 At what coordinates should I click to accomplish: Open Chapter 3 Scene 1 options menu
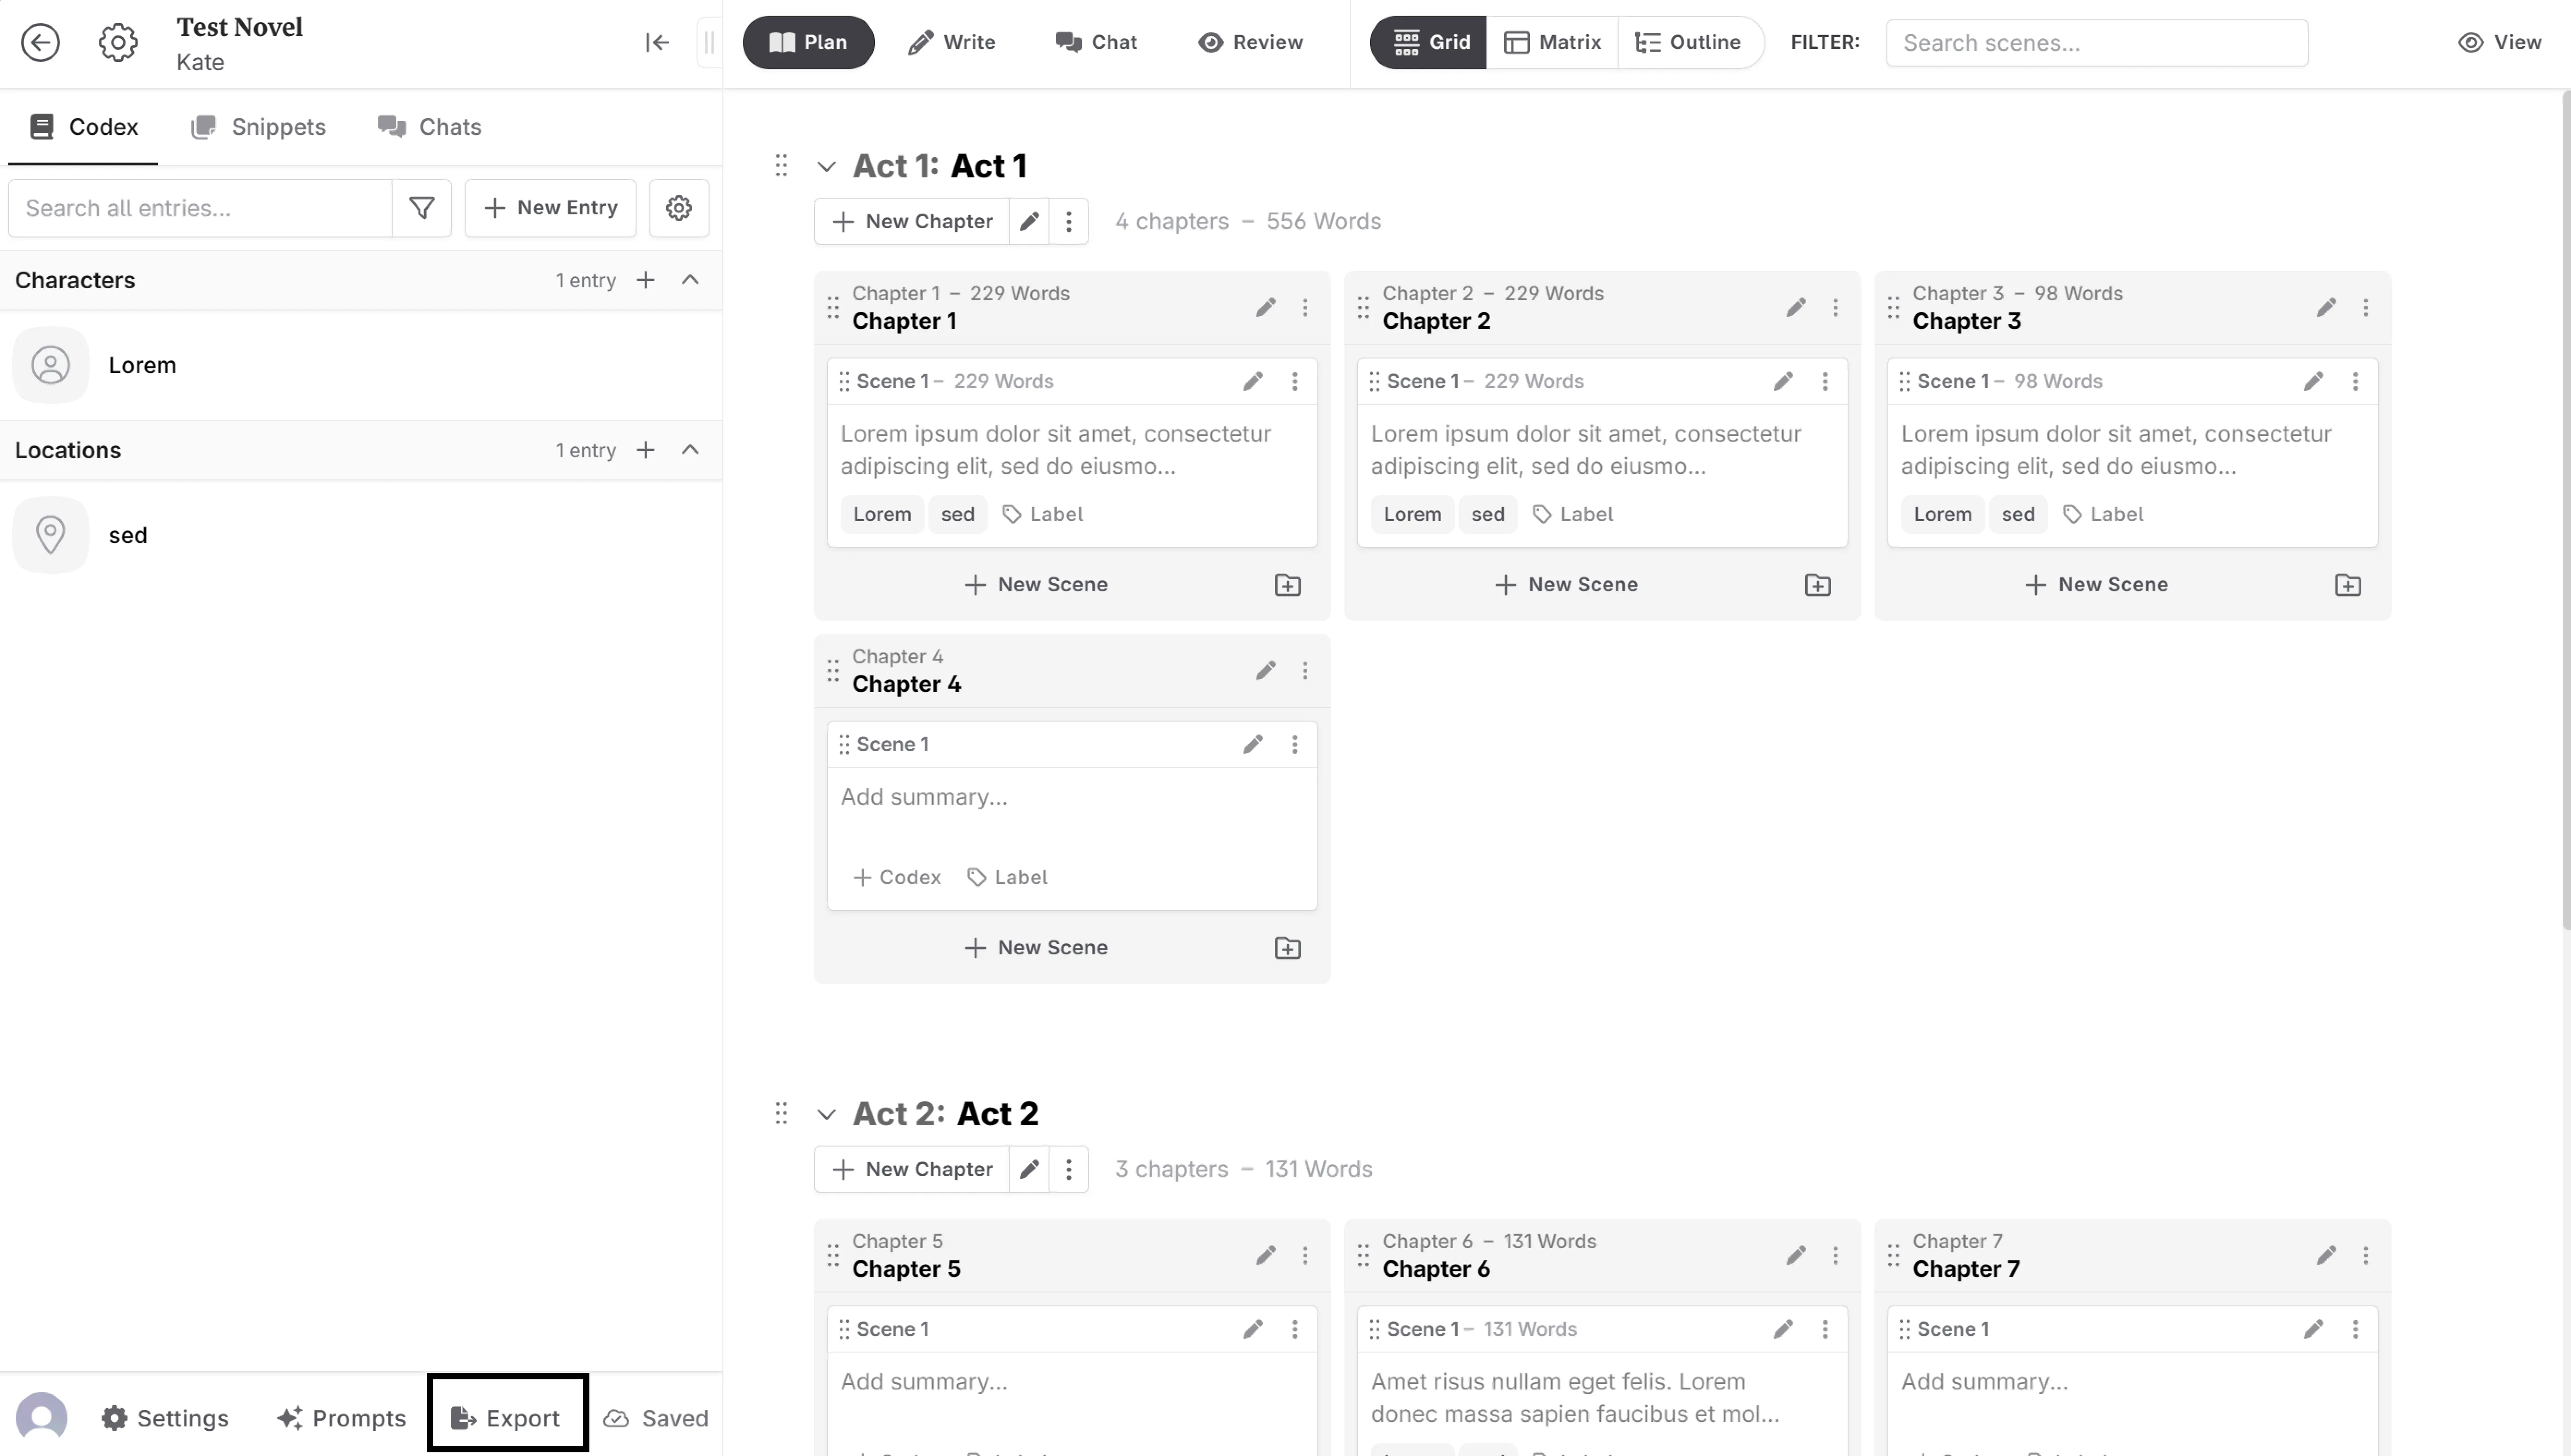[x=2355, y=381]
